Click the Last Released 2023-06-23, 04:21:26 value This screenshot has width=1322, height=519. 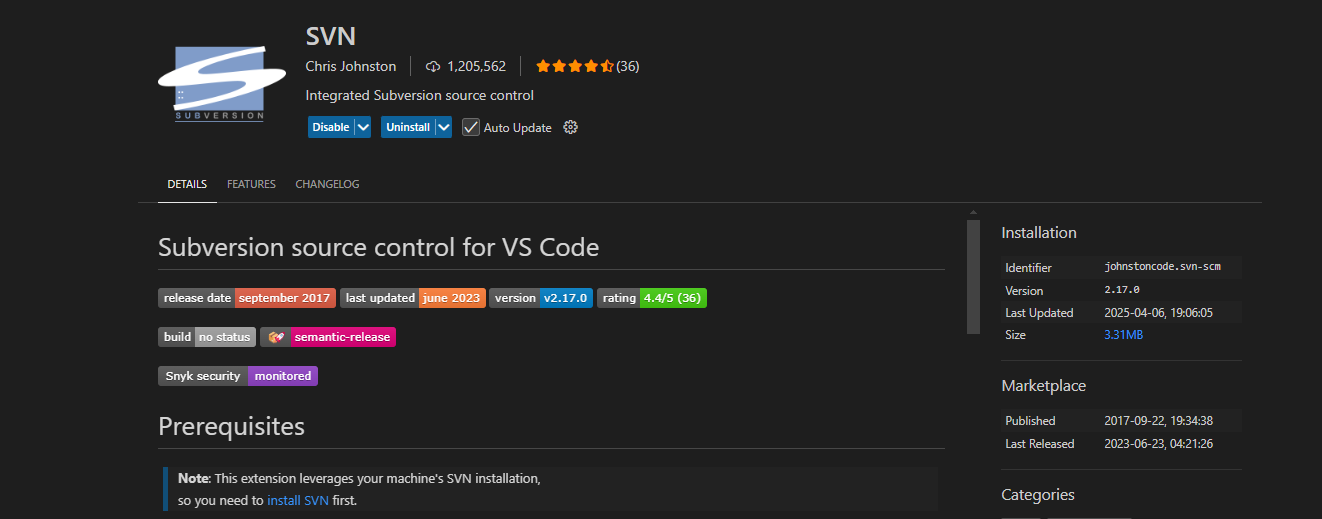coord(1159,444)
